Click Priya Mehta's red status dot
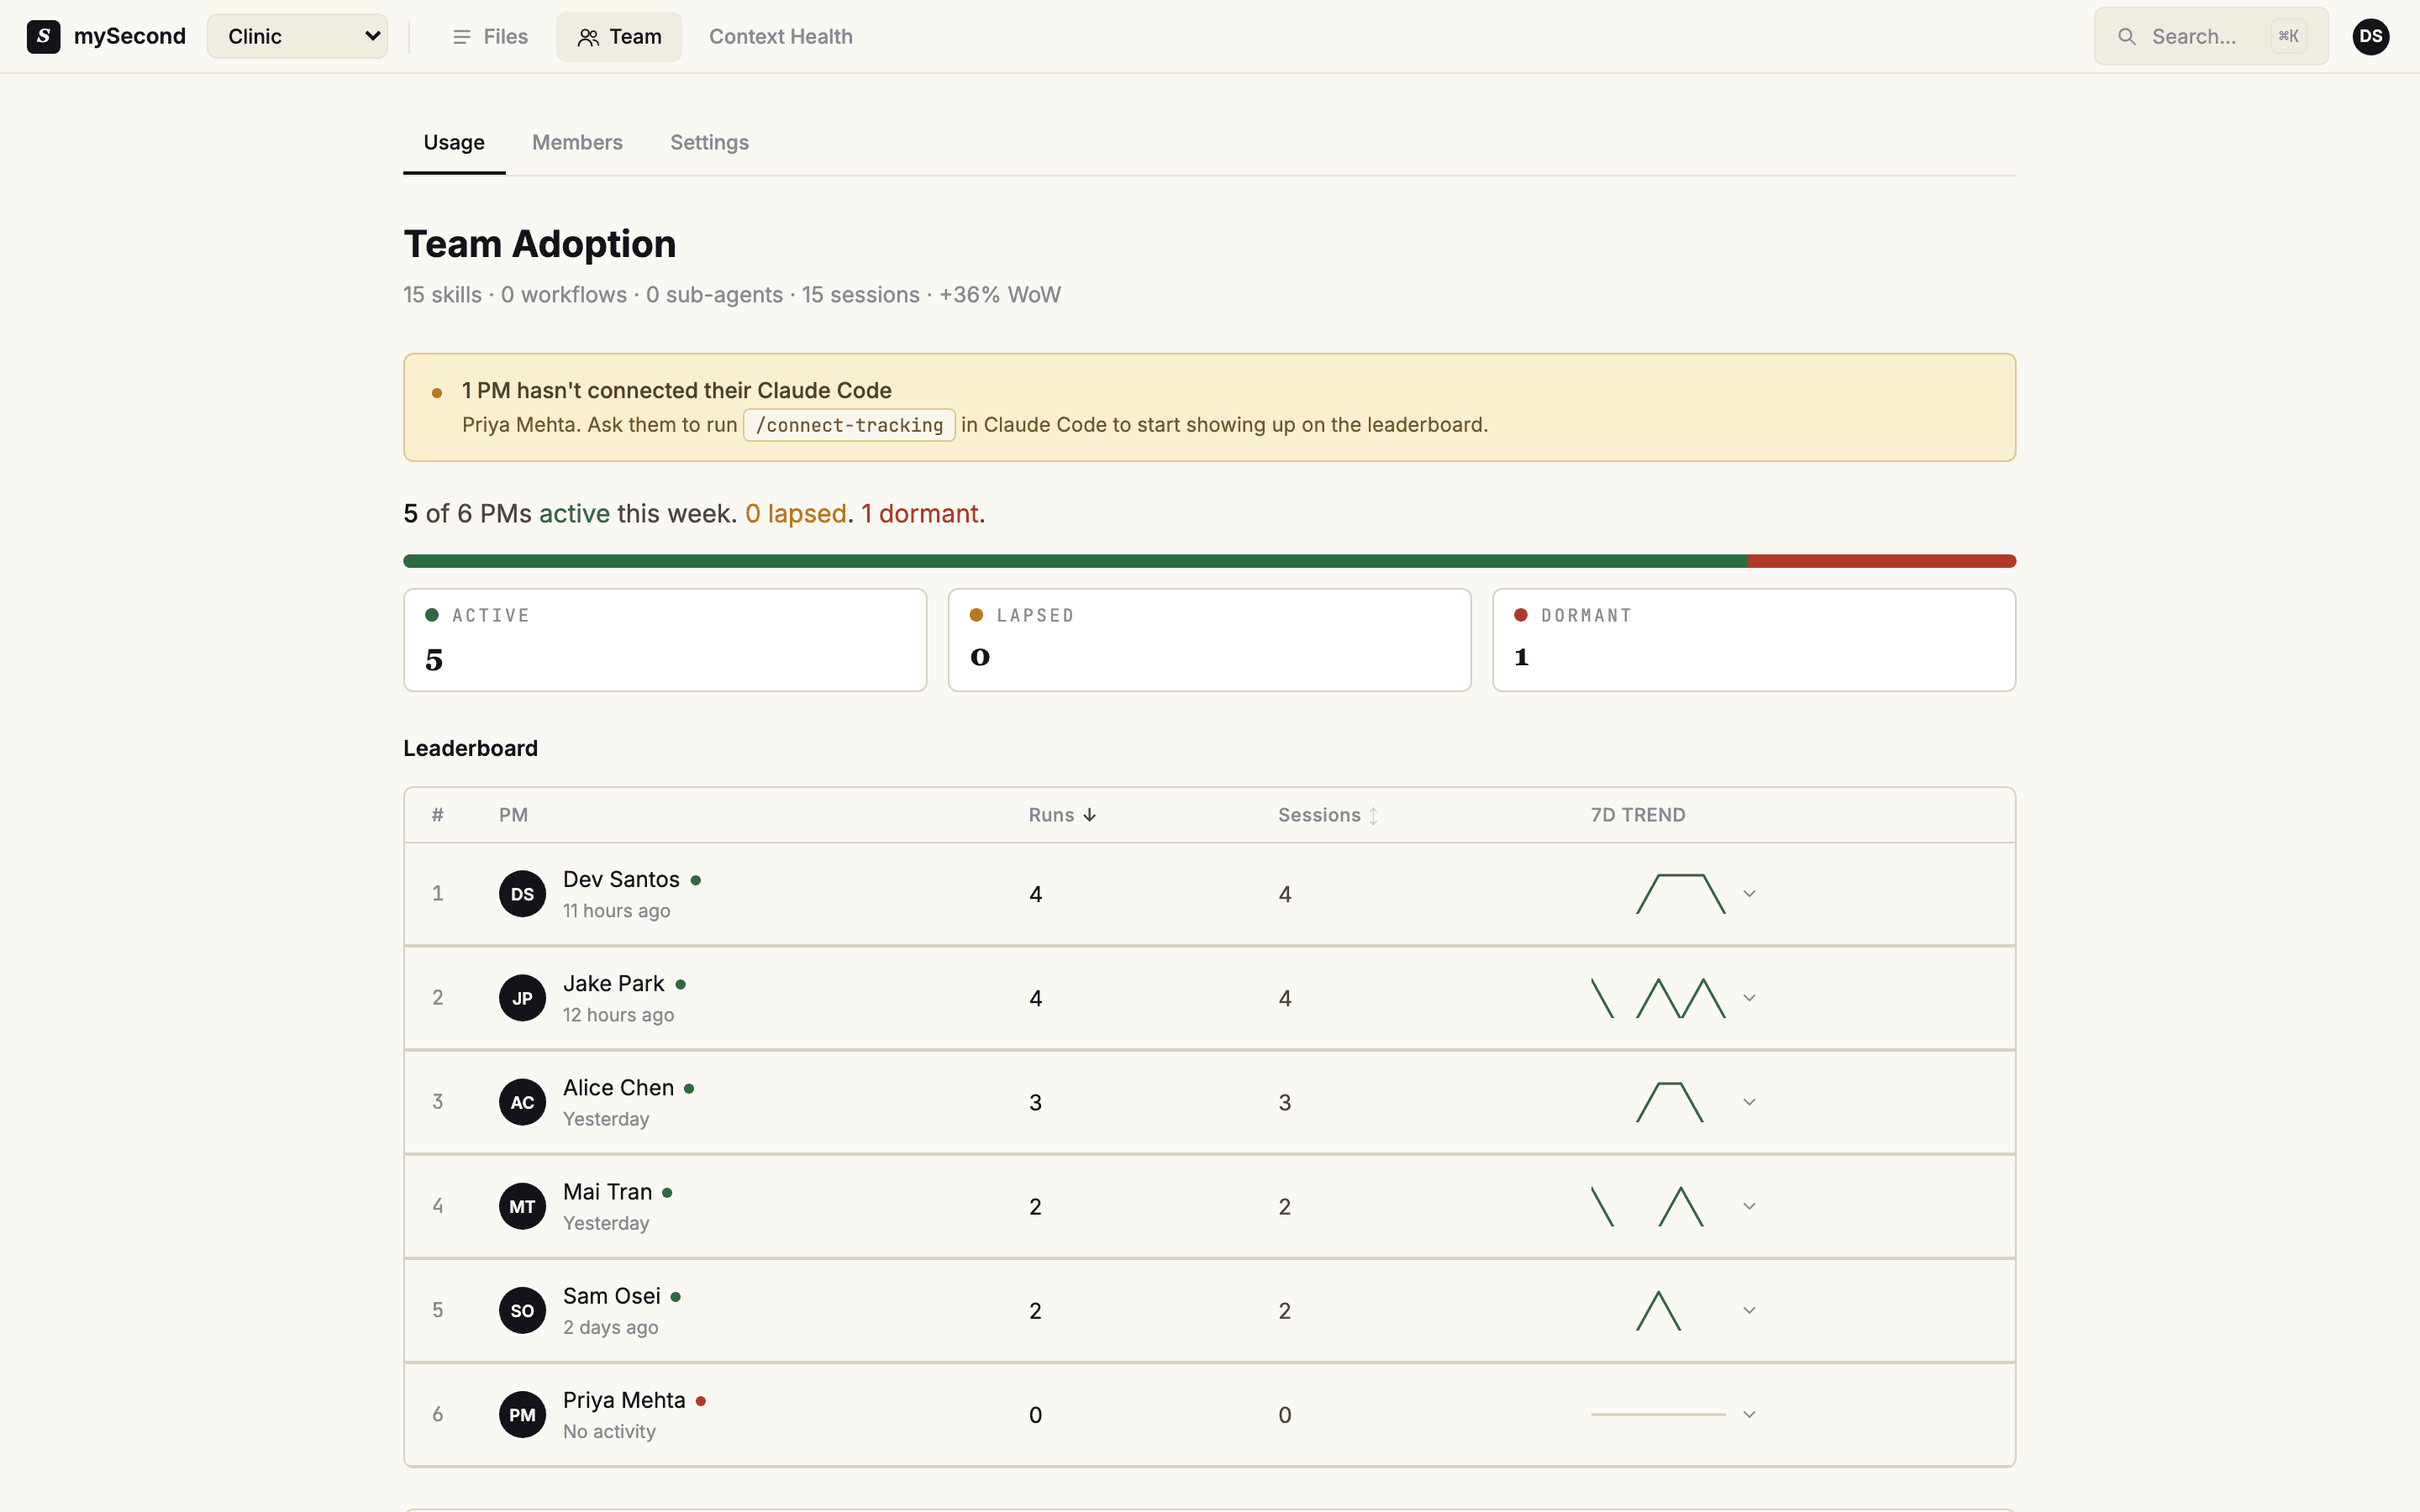2420x1512 pixels. coord(701,1401)
